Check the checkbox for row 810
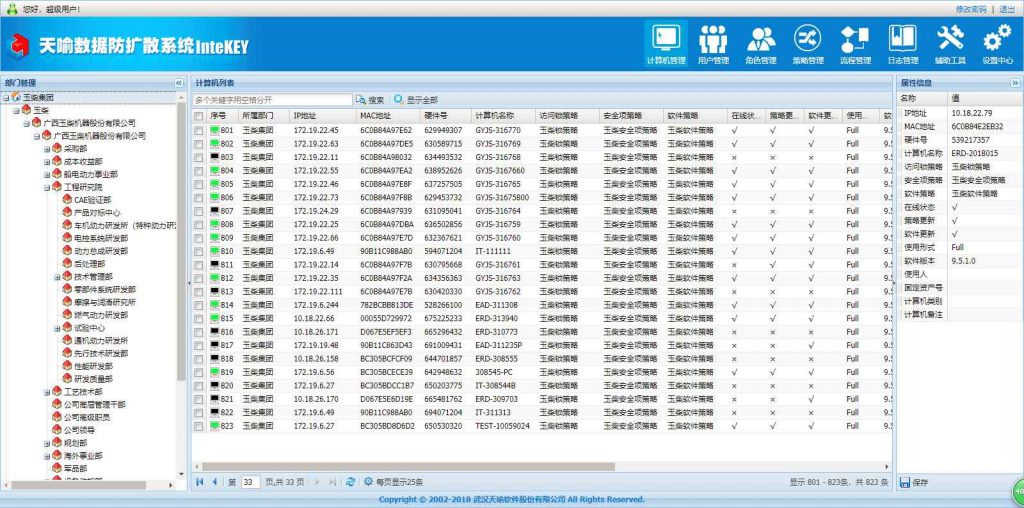This screenshot has width=1024, height=508. (x=199, y=251)
